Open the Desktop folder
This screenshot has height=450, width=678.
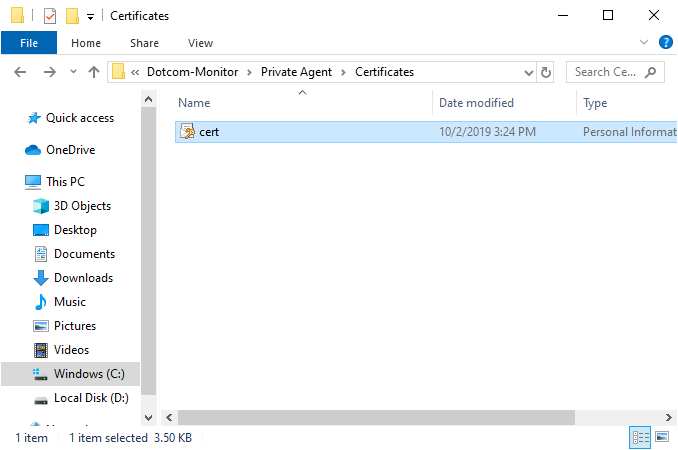(x=65, y=230)
